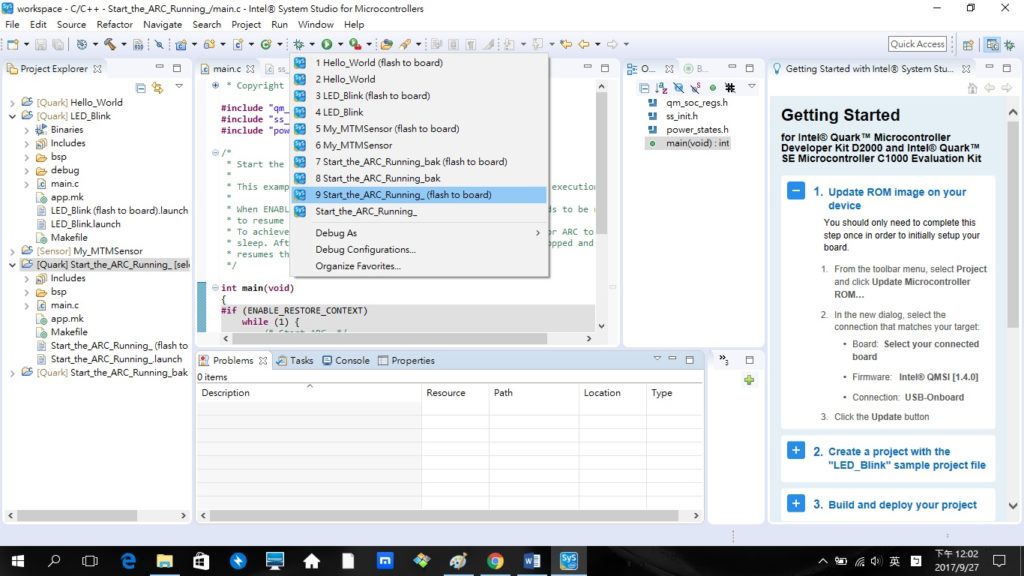Click the yellow Back navigation arrow

click(584, 44)
